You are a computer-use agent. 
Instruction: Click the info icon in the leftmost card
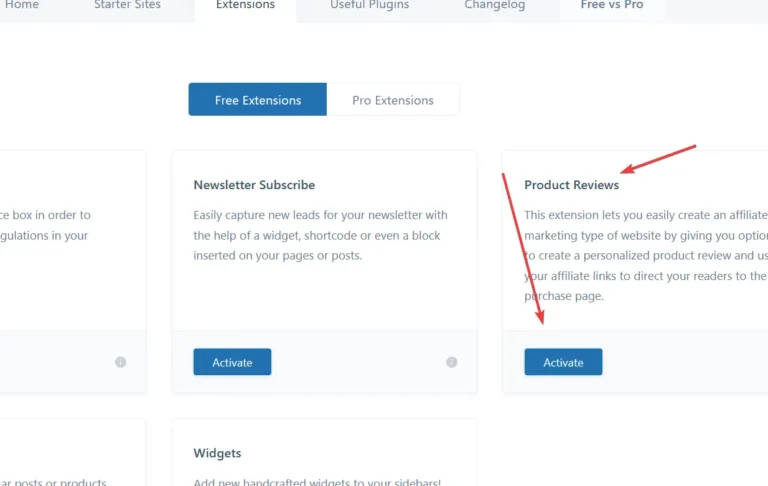pyautogui.click(x=121, y=362)
